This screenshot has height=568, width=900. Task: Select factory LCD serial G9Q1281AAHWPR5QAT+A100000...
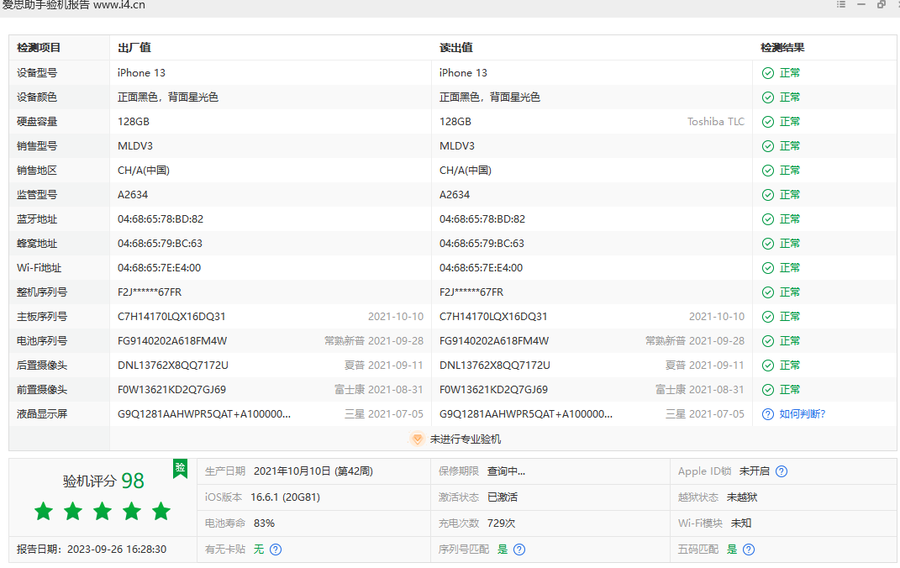tap(204, 414)
